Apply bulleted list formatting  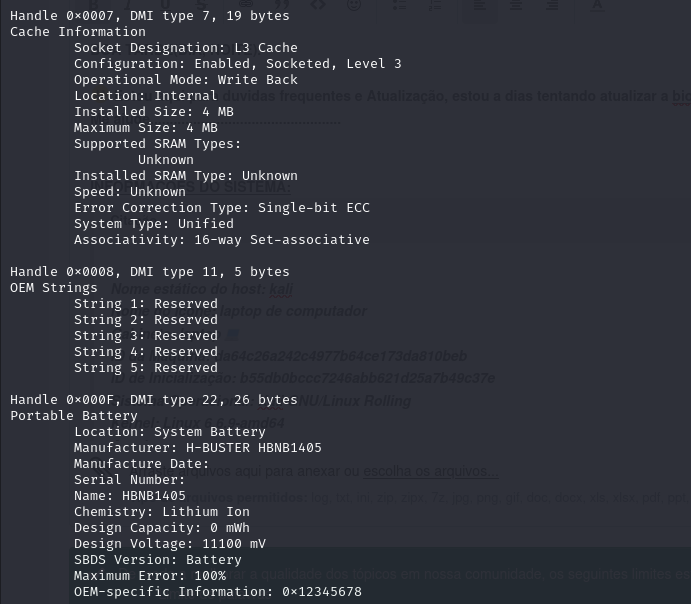tap(399, 4)
